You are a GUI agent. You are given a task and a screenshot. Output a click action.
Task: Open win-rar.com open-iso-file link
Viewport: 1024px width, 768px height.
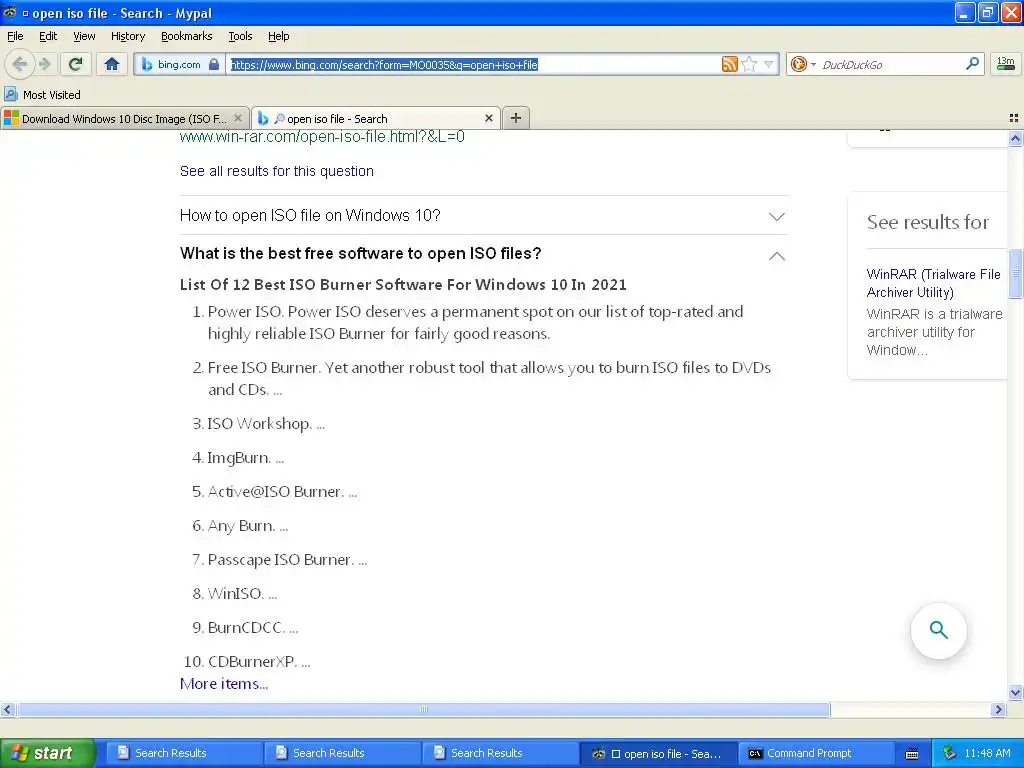pos(322,136)
